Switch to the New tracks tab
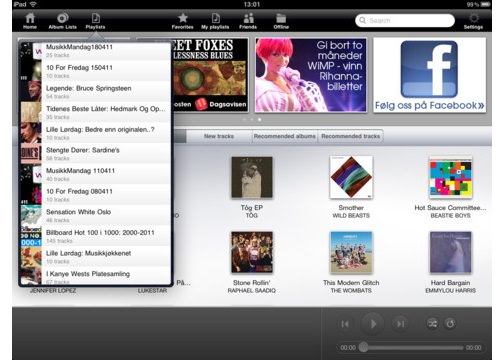The height and width of the screenshot is (360, 500). (x=219, y=136)
